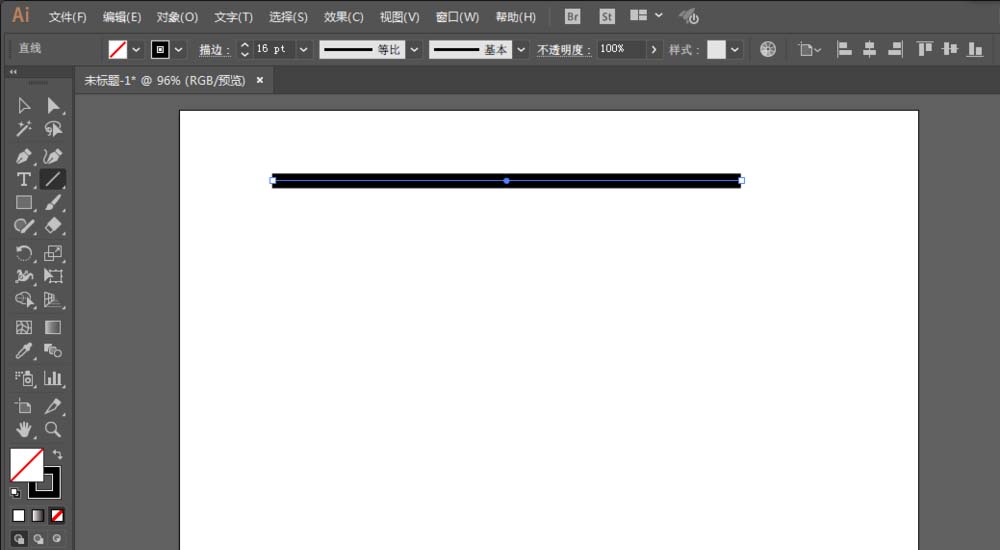Image resolution: width=1000 pixels, height=550 pixels.
Task: Select the Symbol Sprayer tool
Action: (24, 378)
